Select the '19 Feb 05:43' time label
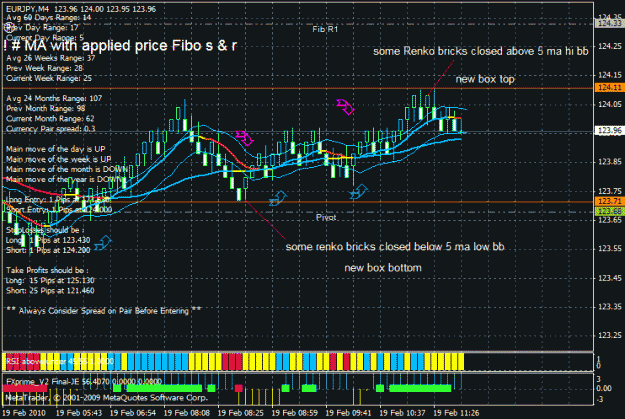Image resolution: width=625 pixels, height=419 pixels. click(79, 413)
